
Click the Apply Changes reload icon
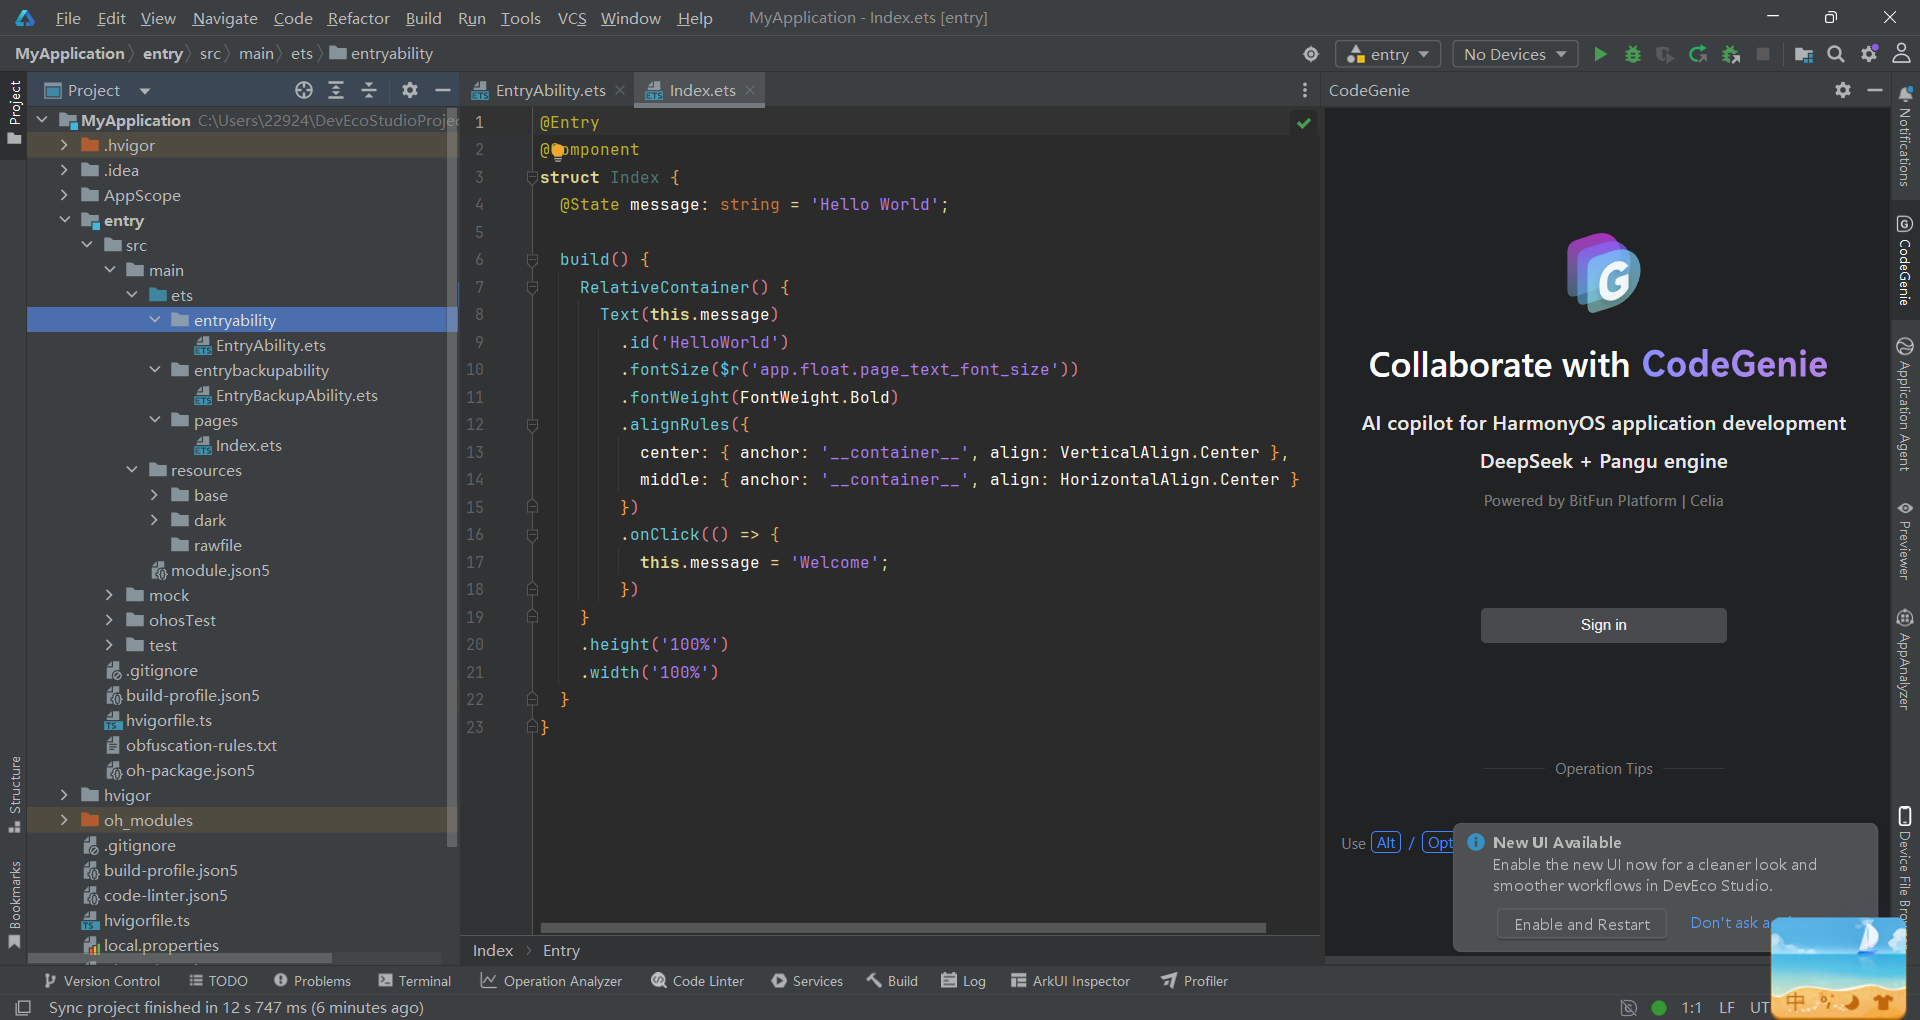click(1698, 54)
